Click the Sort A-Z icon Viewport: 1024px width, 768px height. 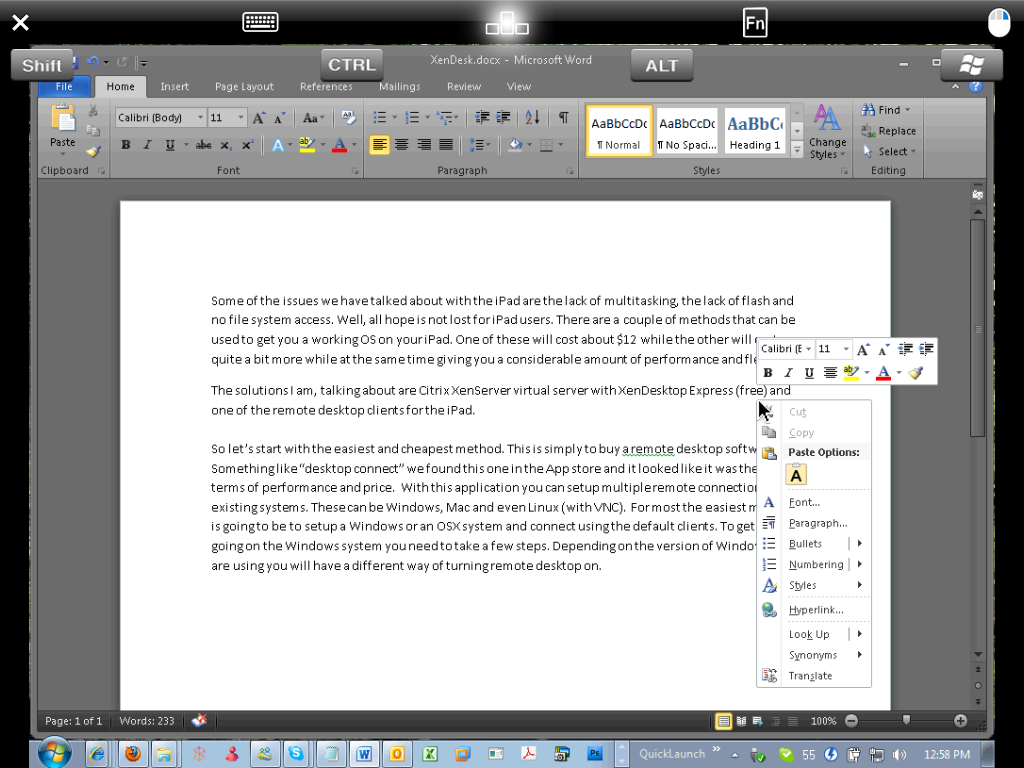click(532, 118)
